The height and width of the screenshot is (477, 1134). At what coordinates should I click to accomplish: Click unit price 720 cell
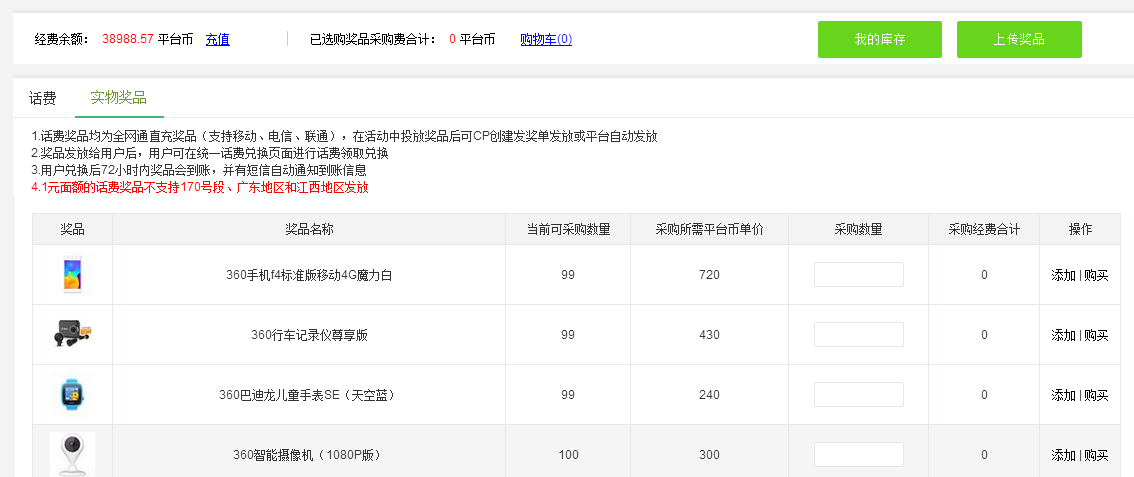click(x=709, y=275)
